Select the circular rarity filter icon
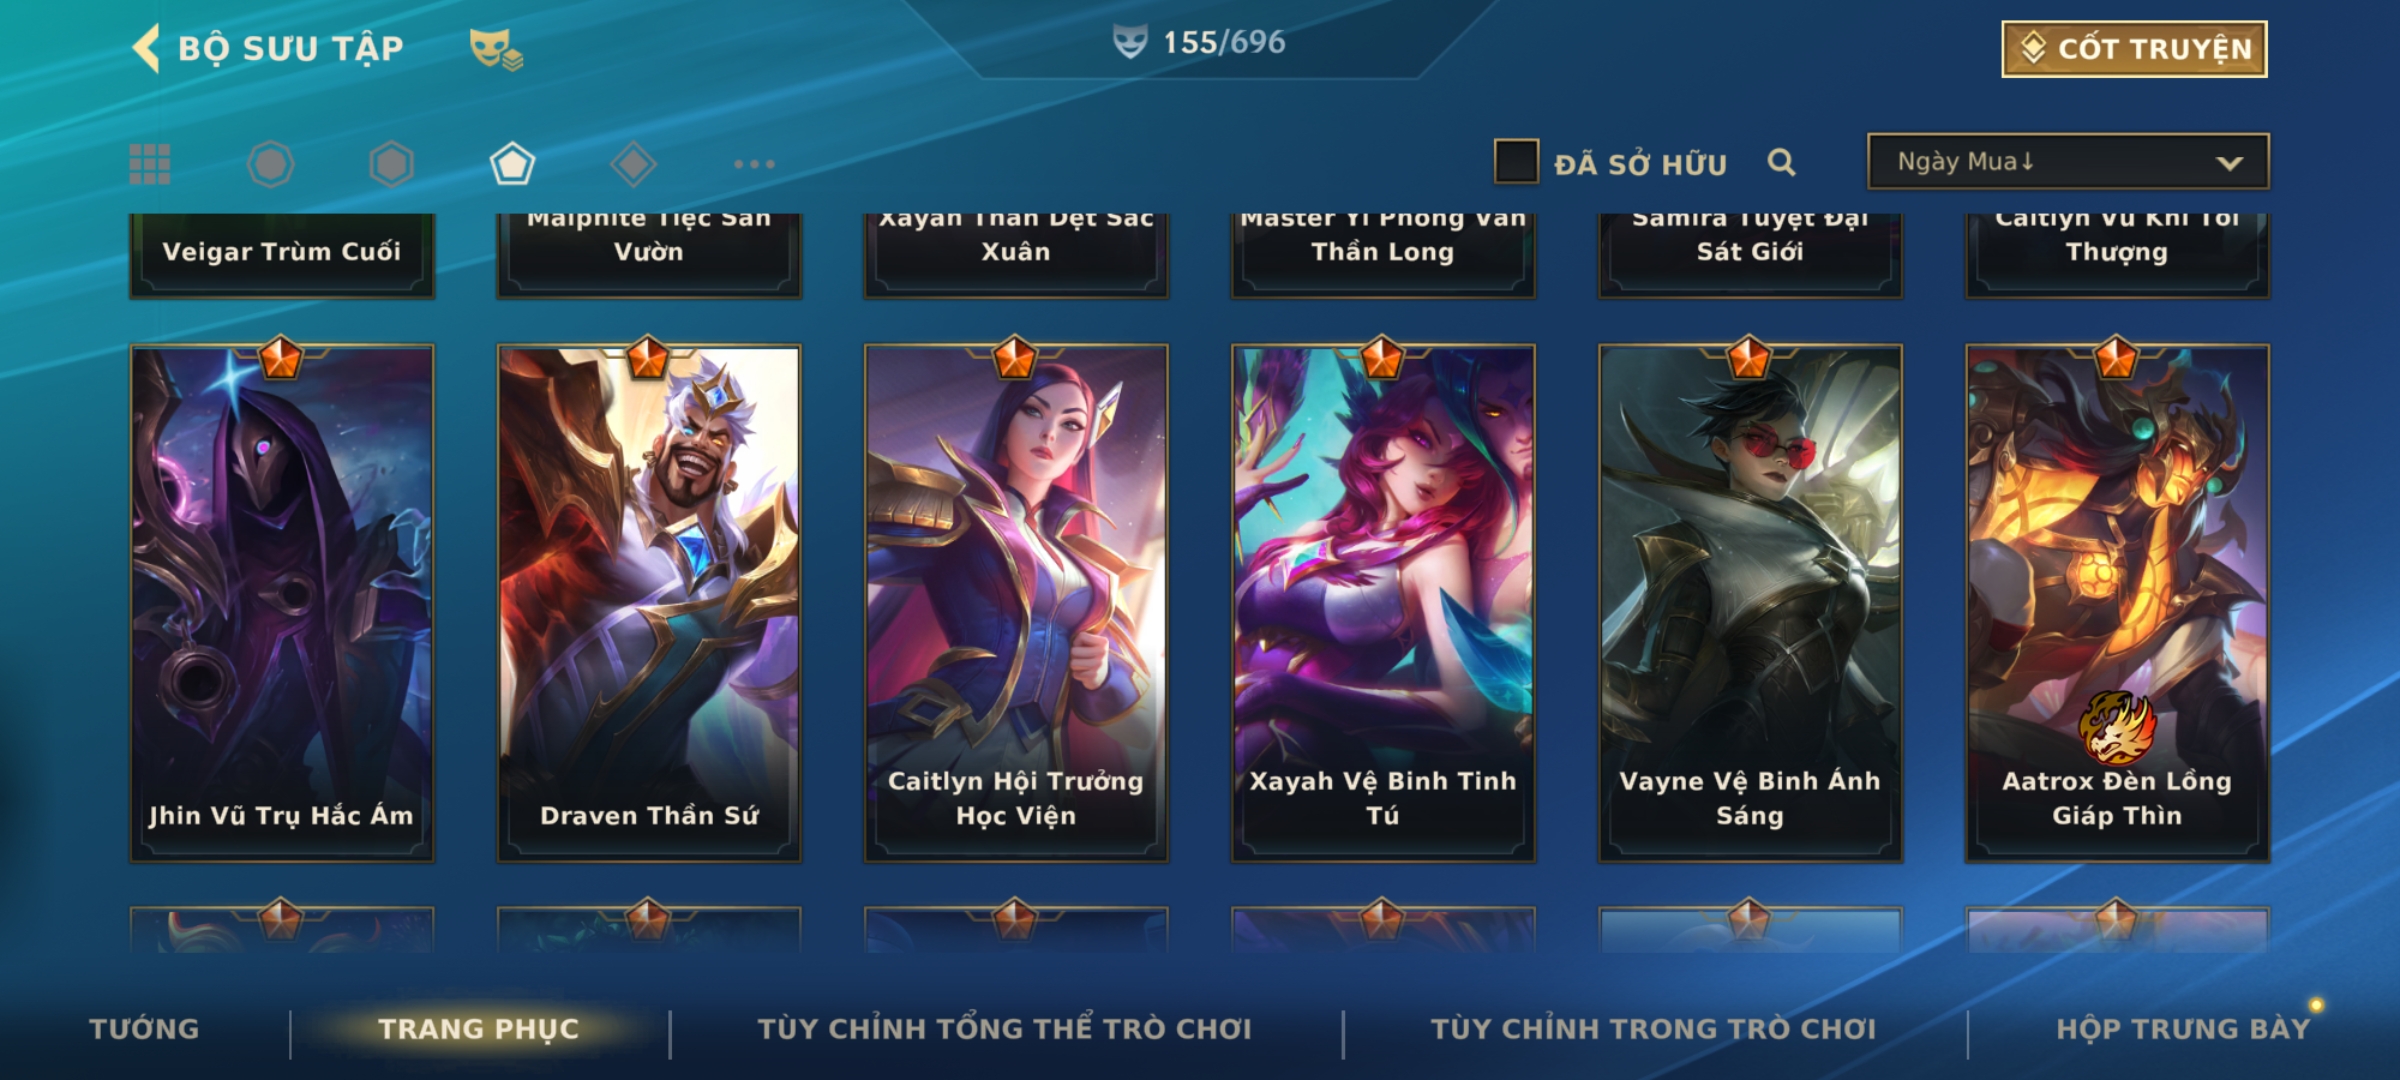This screenshot has height=1080, width=2400. (x=271, y=164)
